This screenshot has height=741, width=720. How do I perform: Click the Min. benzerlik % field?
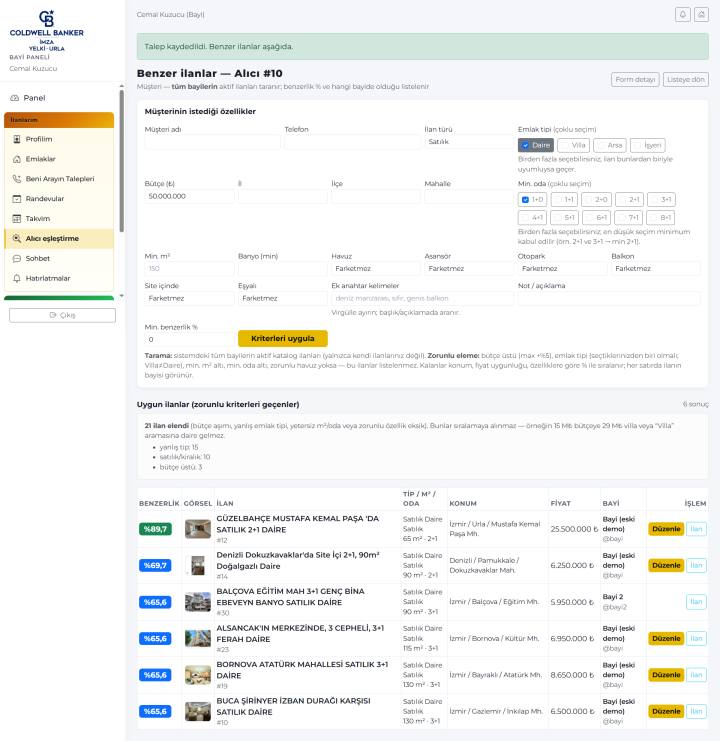[x=189, y=339]
